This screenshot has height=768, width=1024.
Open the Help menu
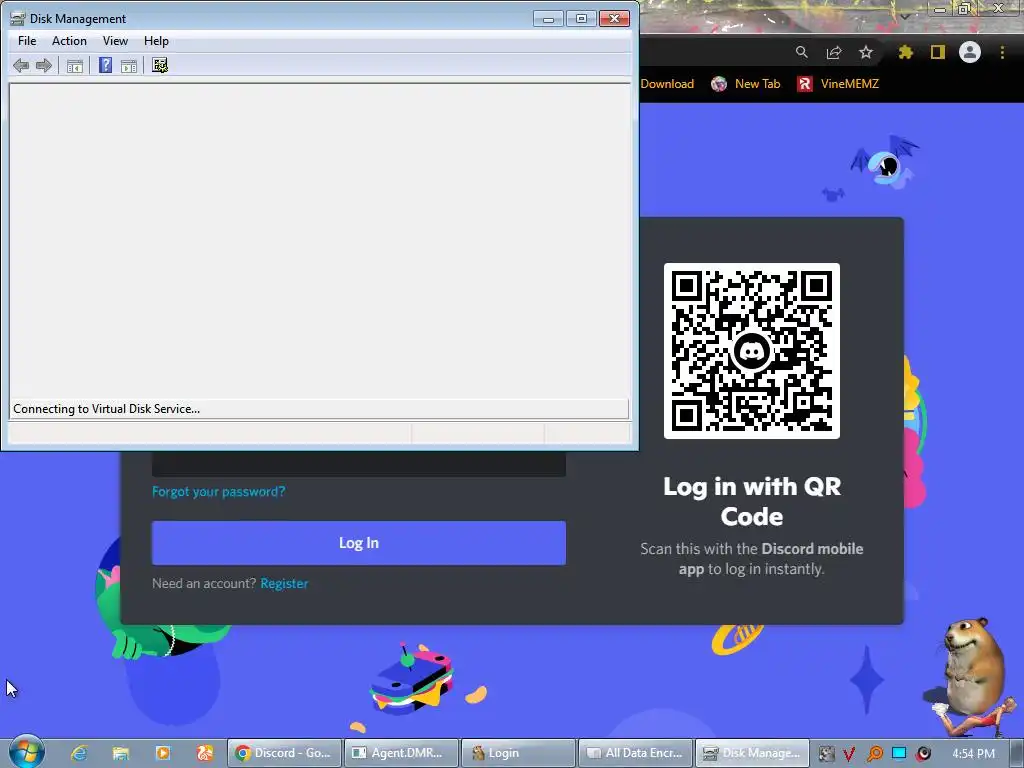pos(156,40)
